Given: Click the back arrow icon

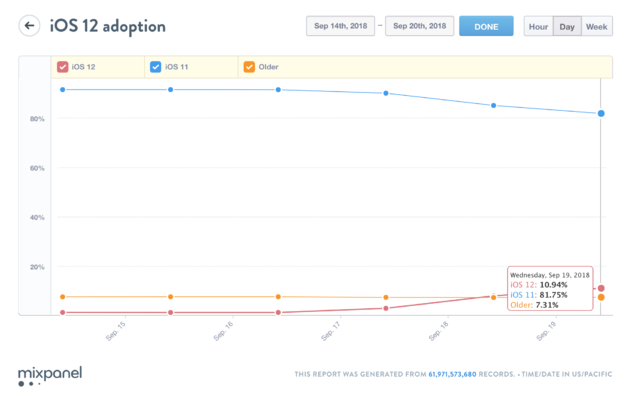Looking at the screenshot, I should pos(29,26).
